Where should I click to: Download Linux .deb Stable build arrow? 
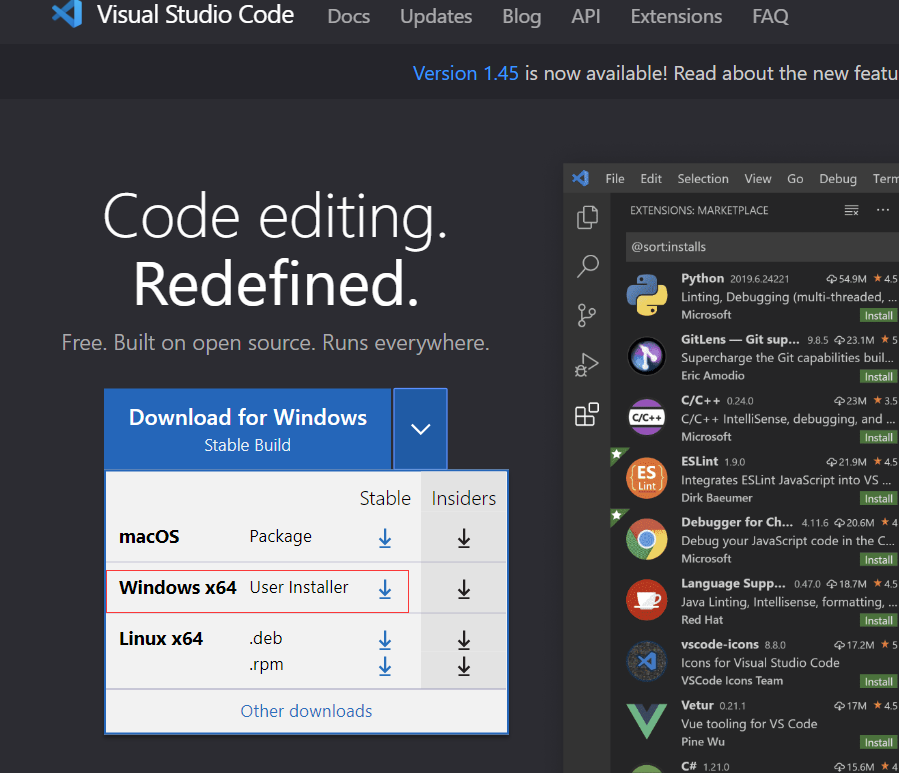(x=385, y=640)
